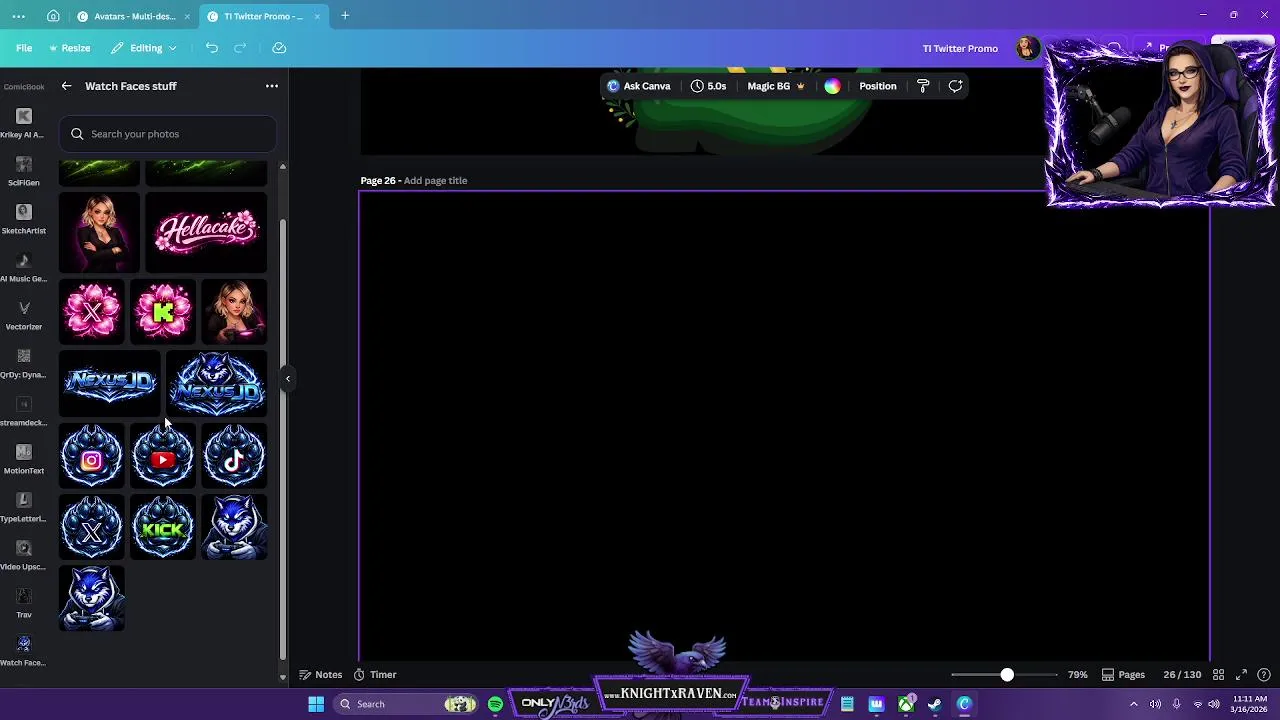Open the 5.0s page duration control
Viewport: 1280px width, 720px height.
[x=708, y=86]
